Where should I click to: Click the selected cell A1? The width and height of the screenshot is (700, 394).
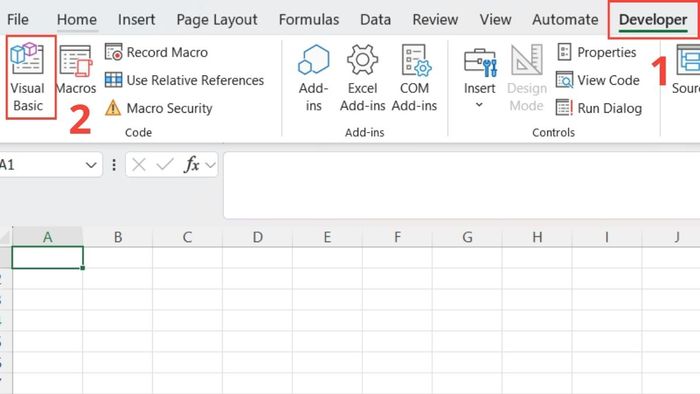tap(47, 257)
